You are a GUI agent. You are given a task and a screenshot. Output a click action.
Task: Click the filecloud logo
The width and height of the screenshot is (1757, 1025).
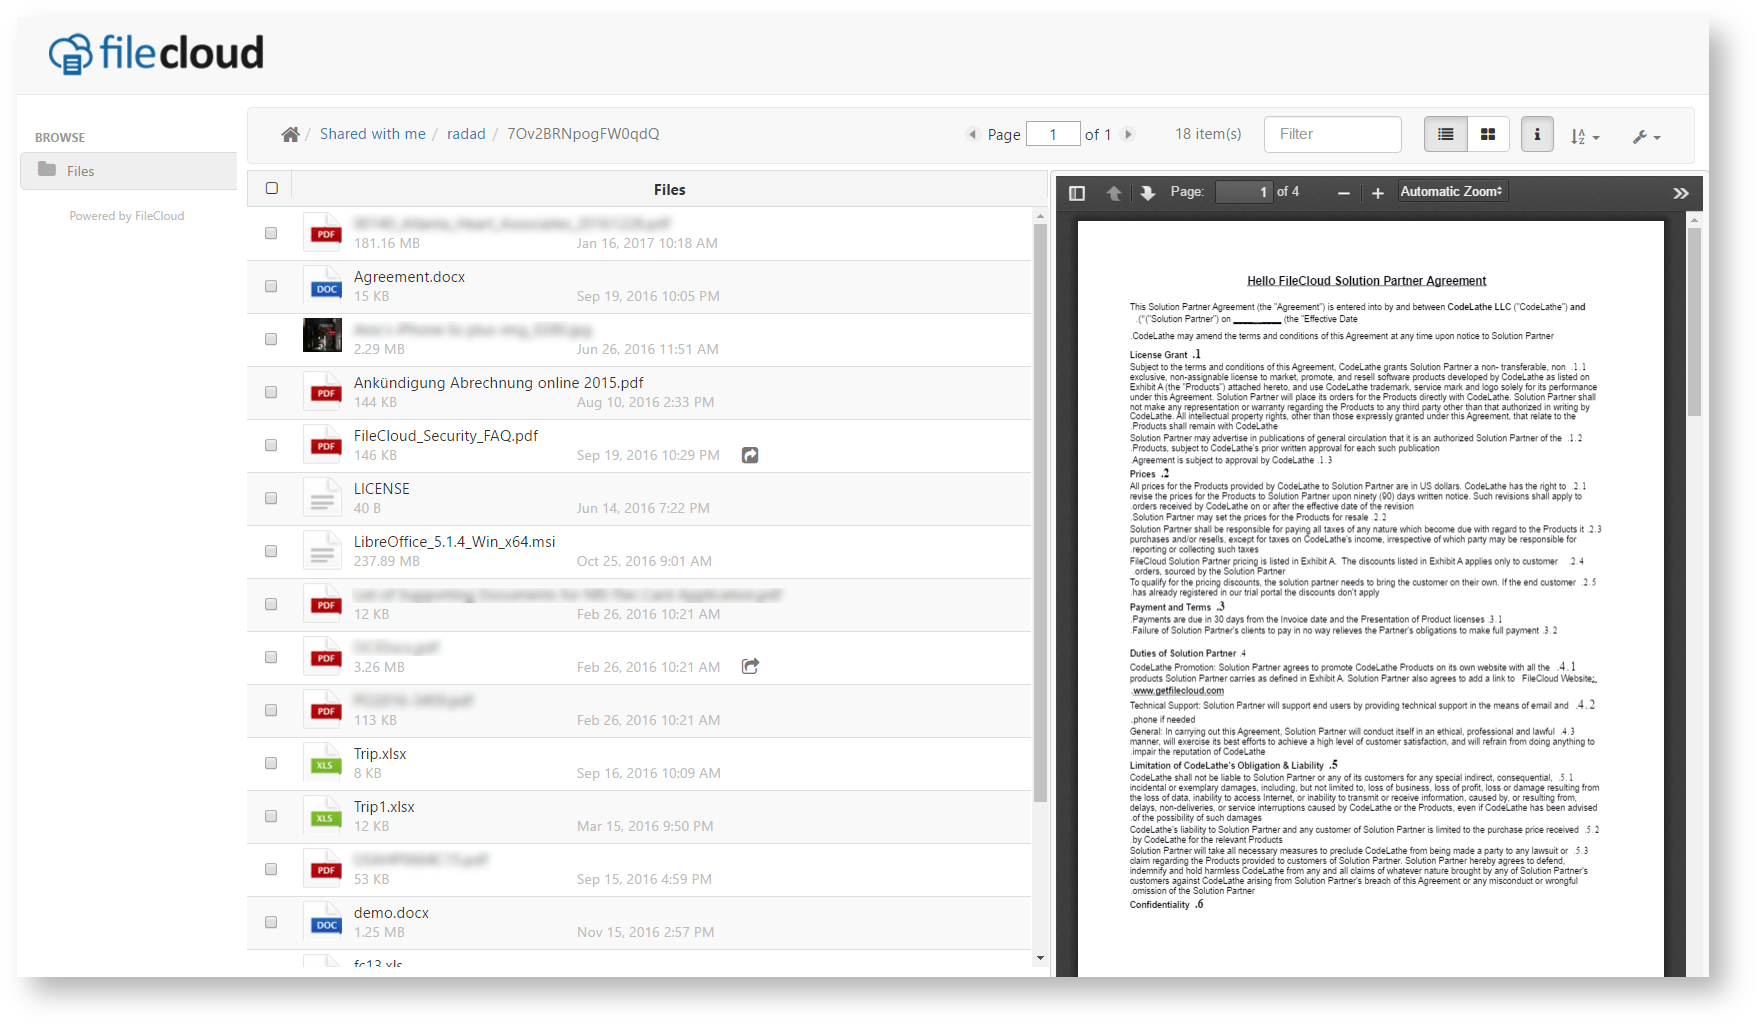click(x=156, y=53)
